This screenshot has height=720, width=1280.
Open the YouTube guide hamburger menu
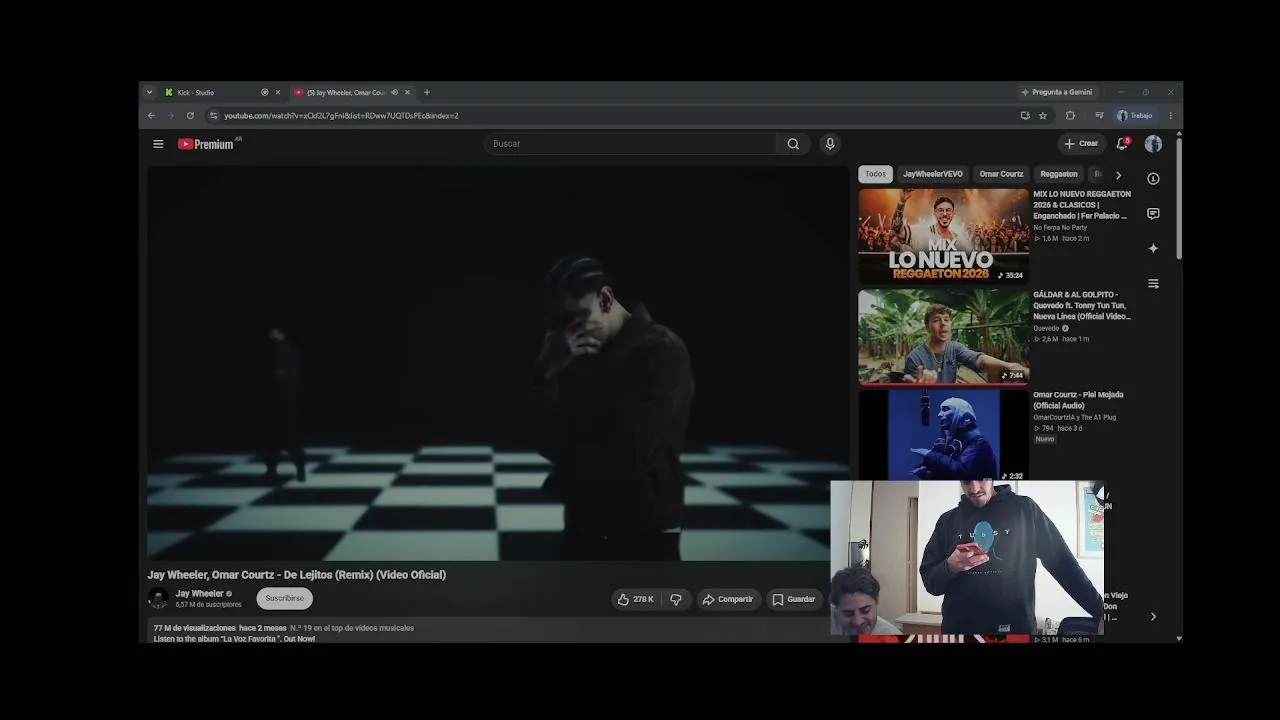pos(158,144)
